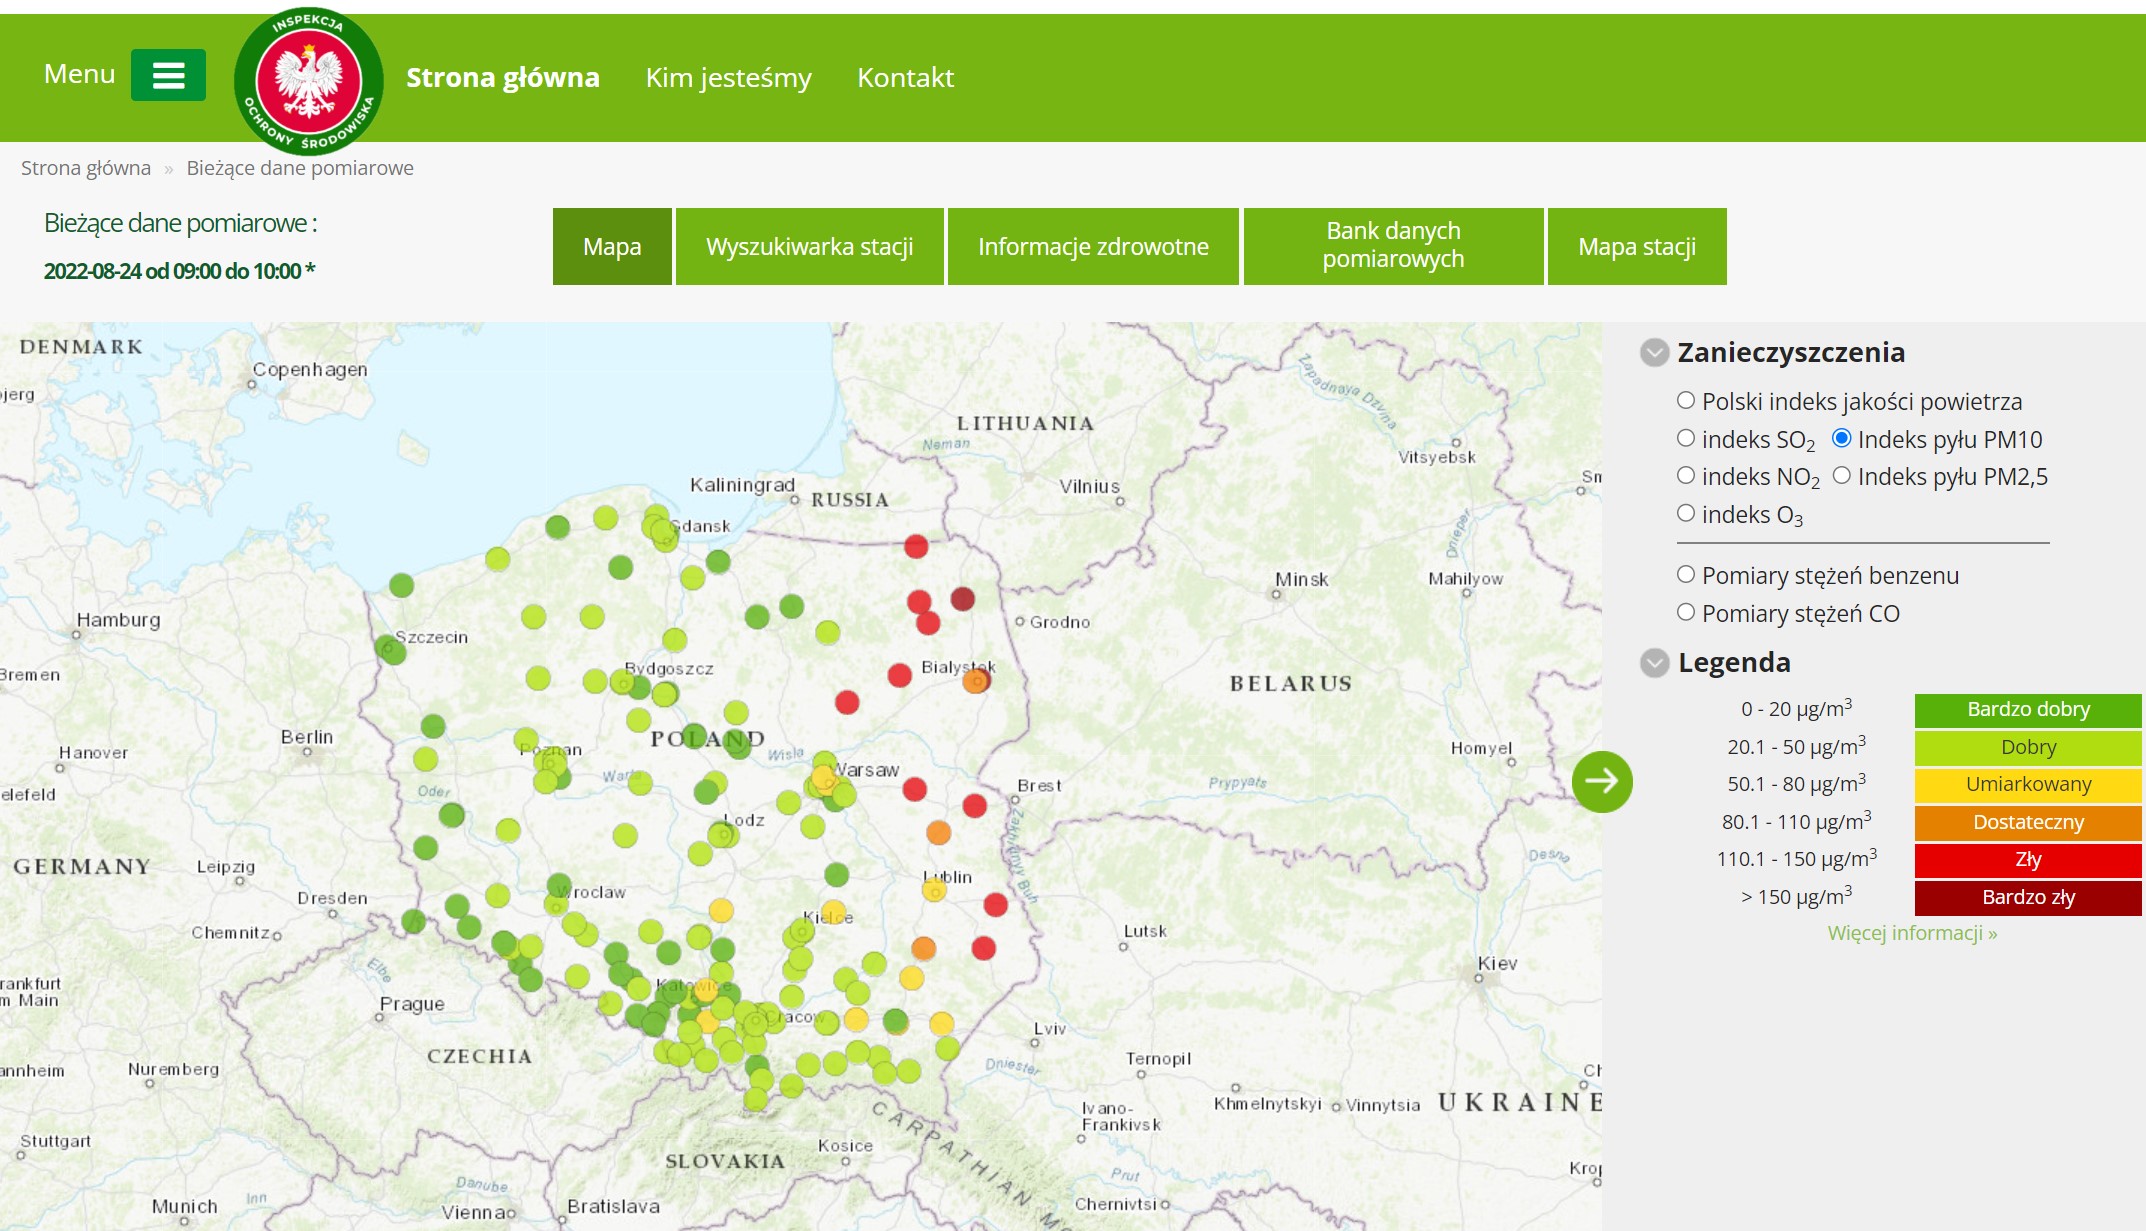
Task: Select Polski indeks jakości powietrza radio
Action: [x=1686, y=401]
